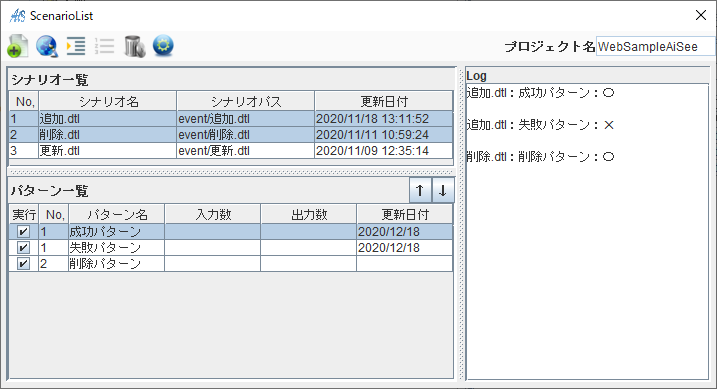The image size is (717, 389).
Task: Select the 追加.dtl scenario name cell
Action: pyautogui.click(x=107, y=119)
